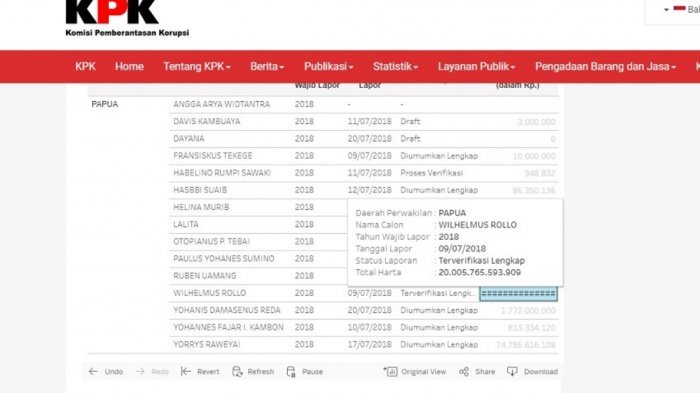Click Yorrys Raweyai total 74.785.616.108
The image size is (700, 393).
pos(526,345)
